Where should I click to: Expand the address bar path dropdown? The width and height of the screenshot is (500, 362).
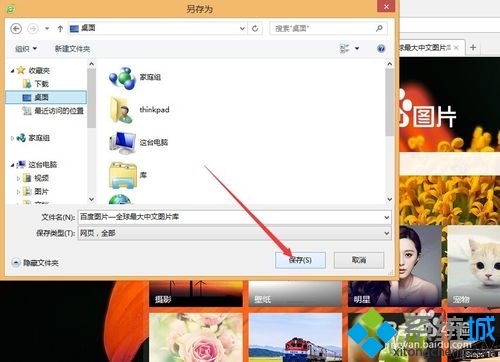coord(242,29)
